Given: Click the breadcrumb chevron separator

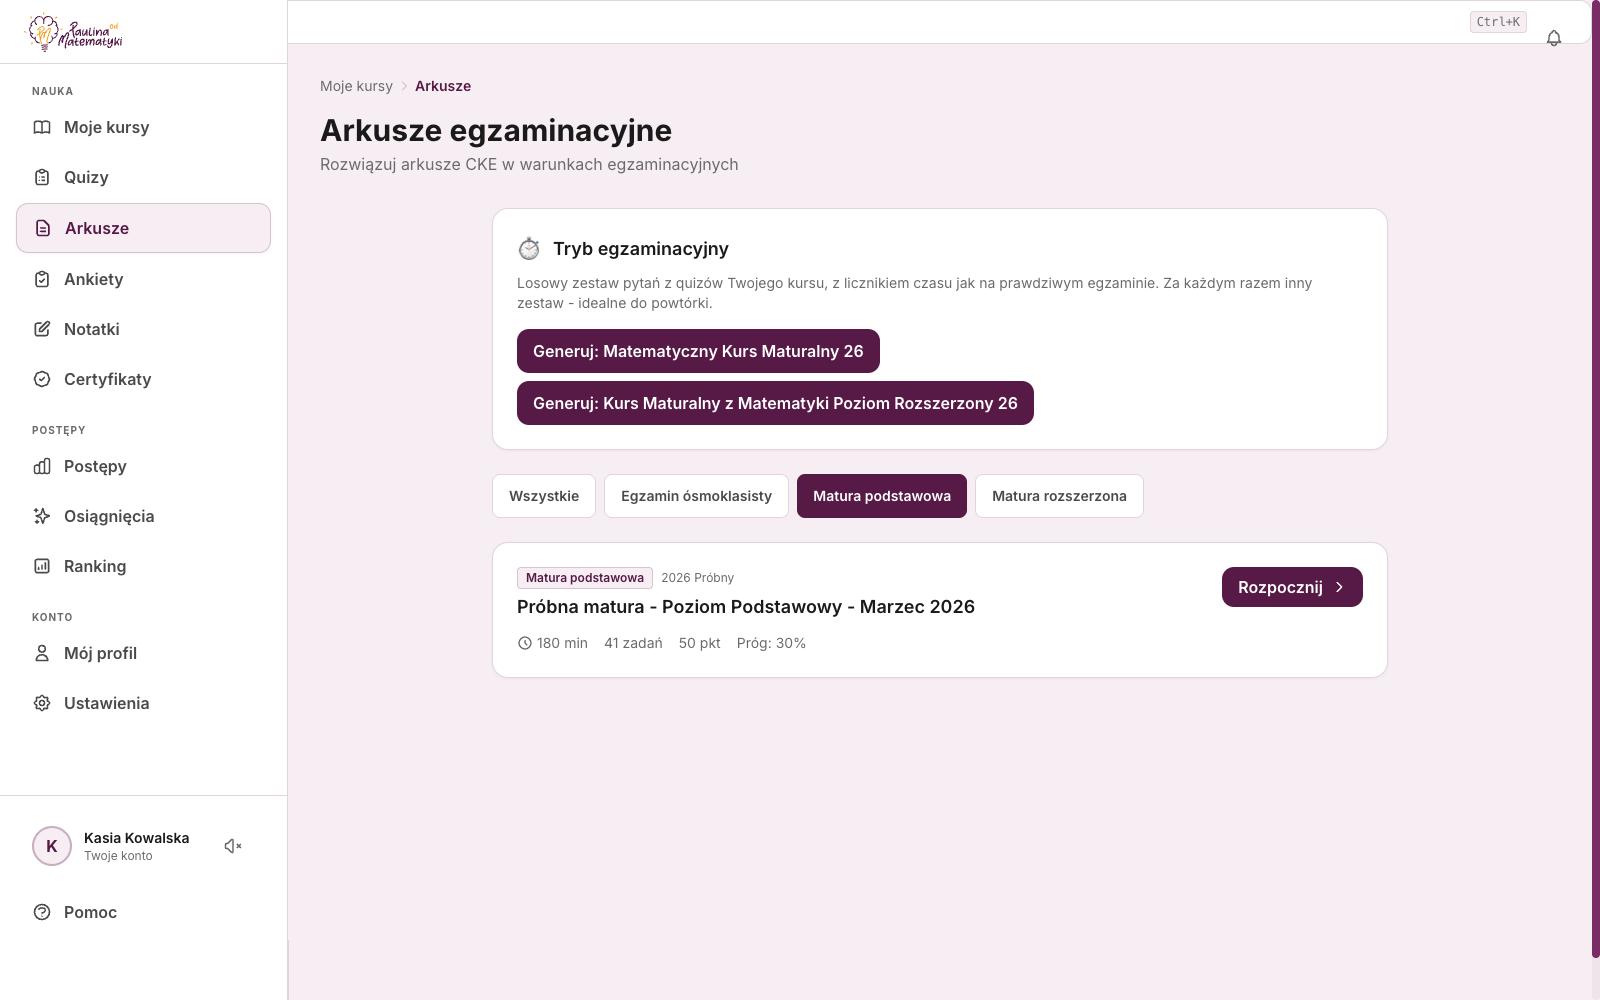Looking at the screenshot, I should coord(404,86).
